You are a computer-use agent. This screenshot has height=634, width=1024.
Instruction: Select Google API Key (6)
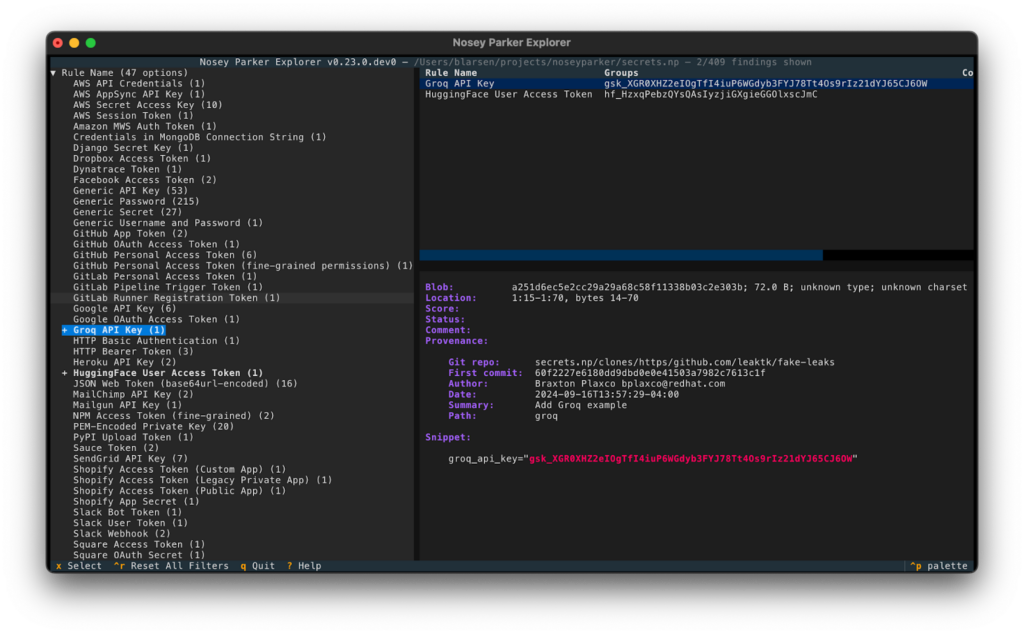click(124, 309)
